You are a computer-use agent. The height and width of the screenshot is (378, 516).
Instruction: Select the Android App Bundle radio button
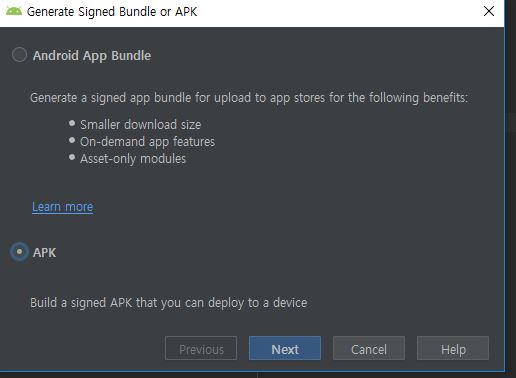19,55
